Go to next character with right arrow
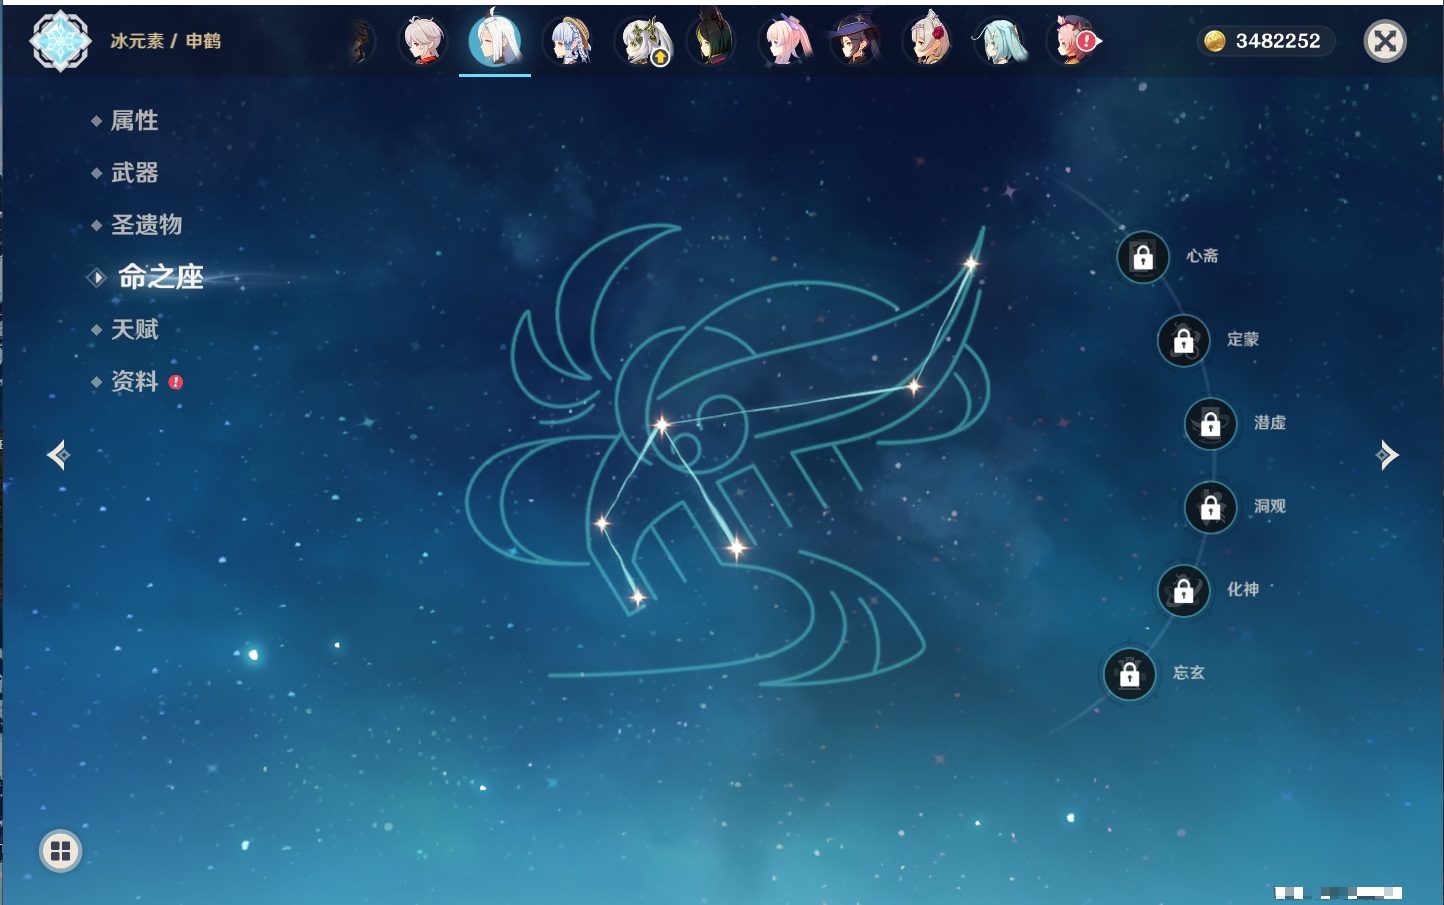 (1387, 455)
